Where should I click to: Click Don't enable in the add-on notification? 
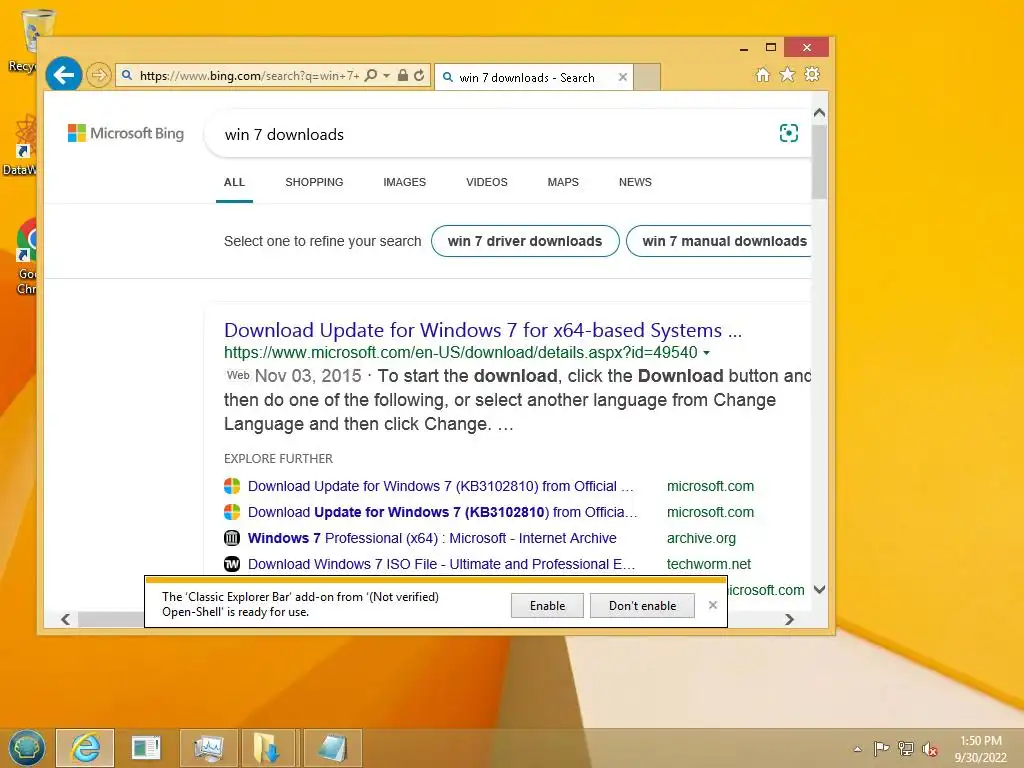click(642, 605)
